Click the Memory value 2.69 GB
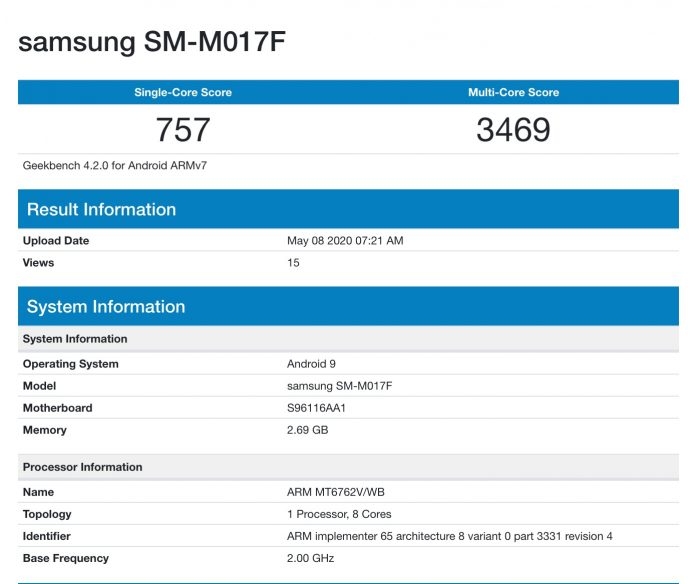Screen dimensions: 696x584 click(x=308, y=430)
